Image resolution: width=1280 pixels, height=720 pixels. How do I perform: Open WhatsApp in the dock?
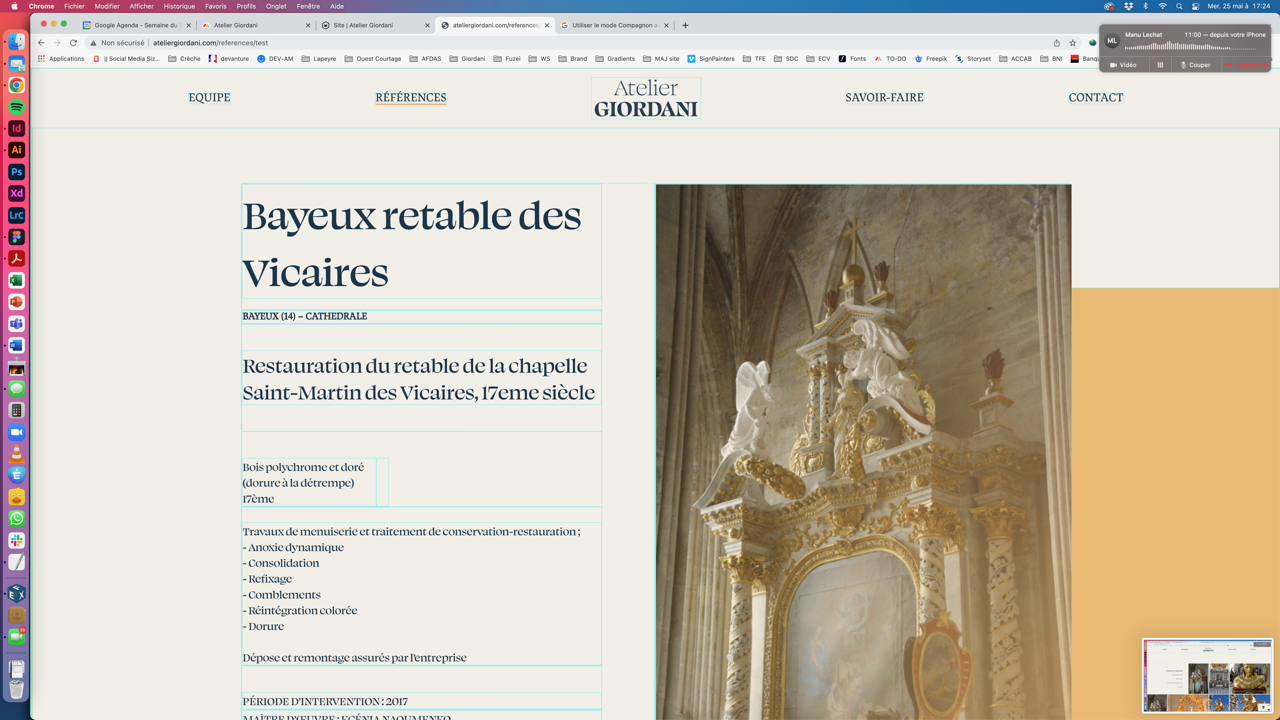tap(16, 518)
